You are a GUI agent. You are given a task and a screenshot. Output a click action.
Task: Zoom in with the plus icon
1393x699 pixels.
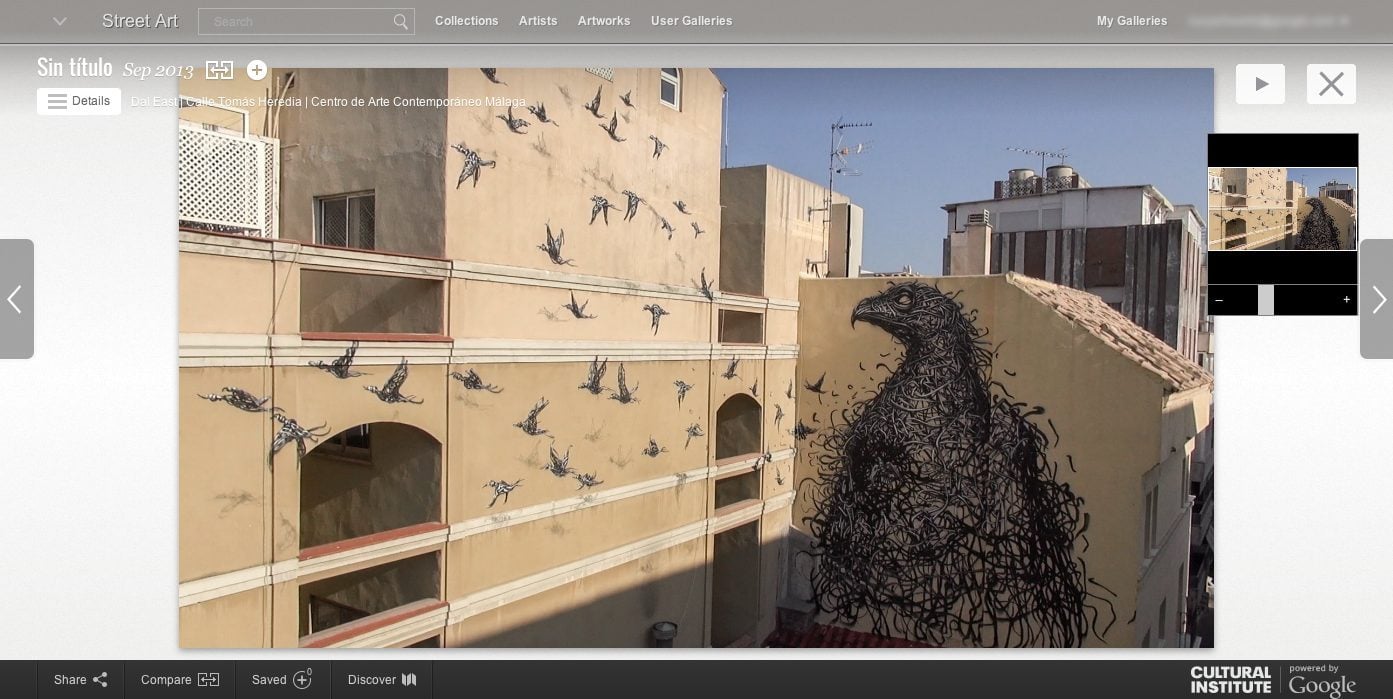(x=1346, y=300)
